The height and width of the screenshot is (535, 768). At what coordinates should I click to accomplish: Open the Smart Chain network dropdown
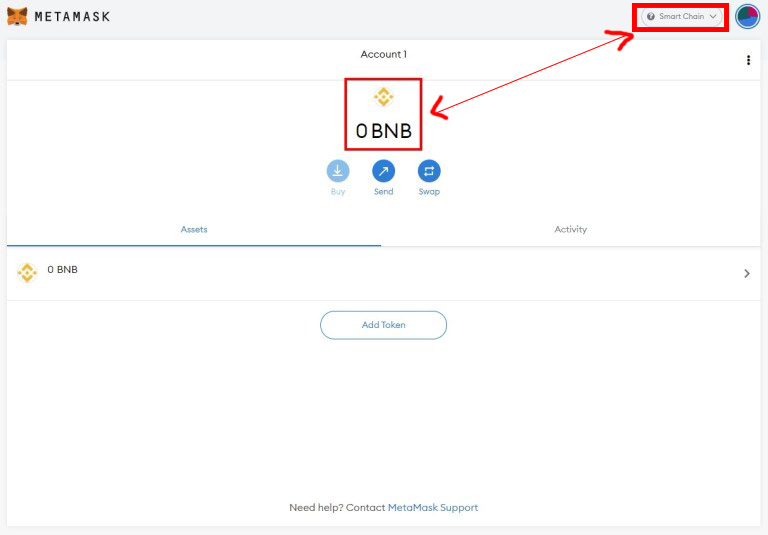(x=681, y=17)
